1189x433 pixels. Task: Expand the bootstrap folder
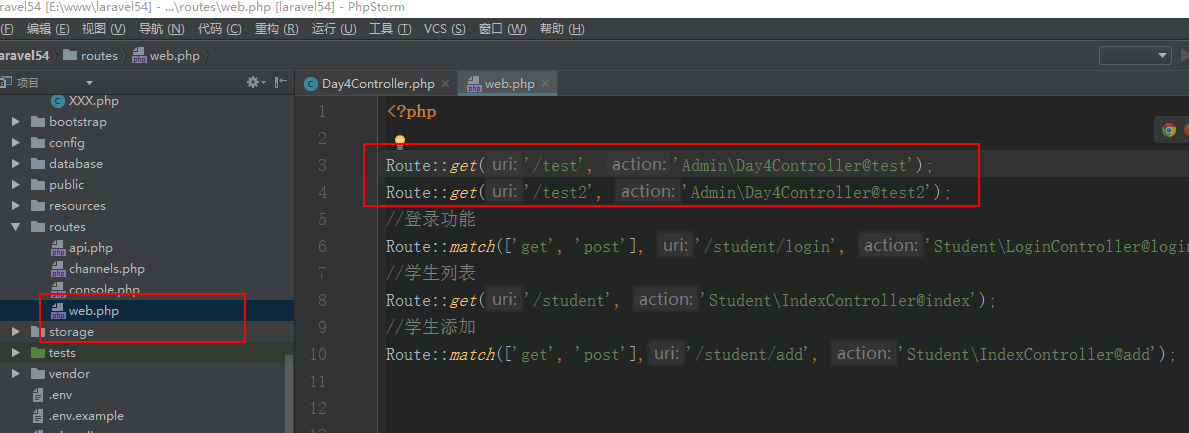[15, 122]
